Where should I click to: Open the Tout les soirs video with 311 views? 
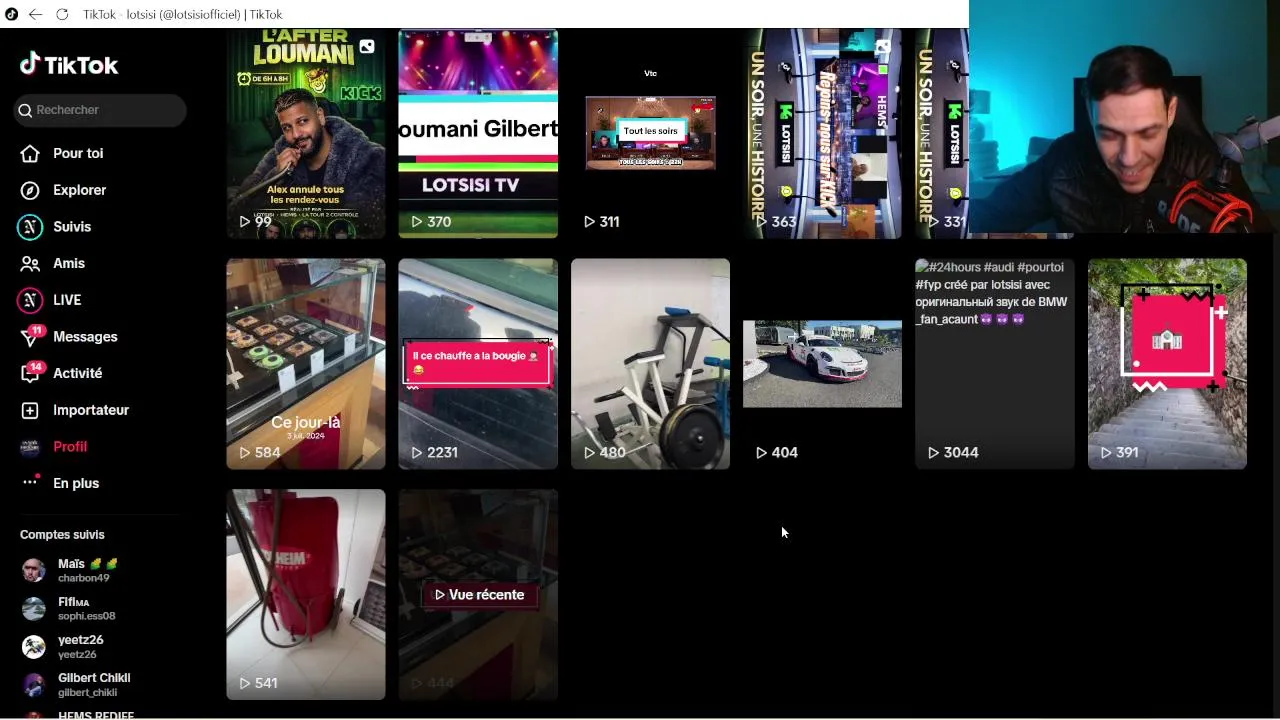coord(650,134)
